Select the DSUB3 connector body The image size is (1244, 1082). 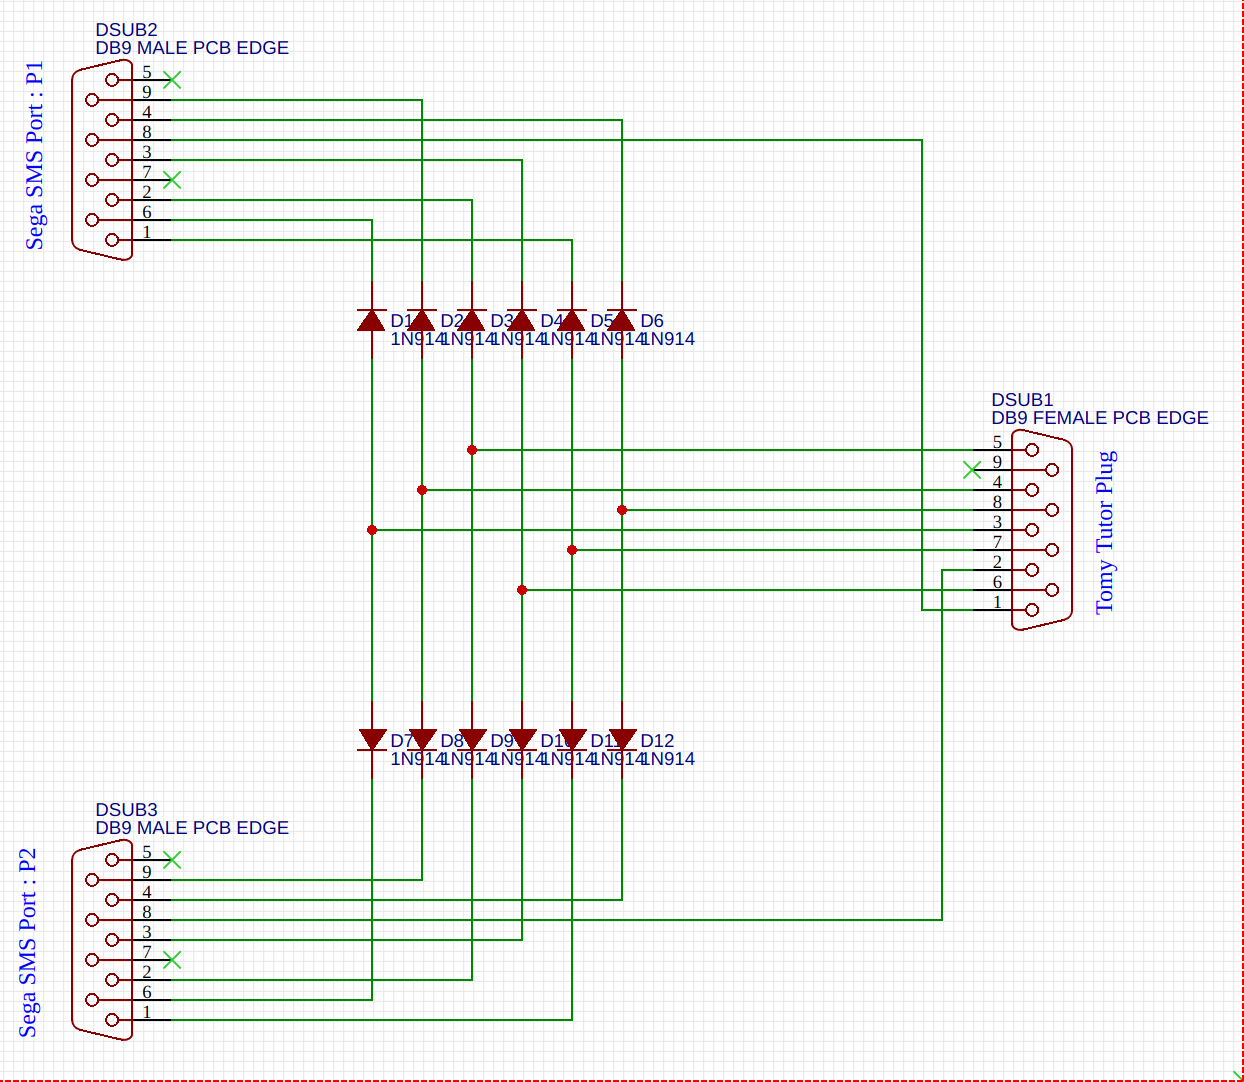pyautogui.click(x=102, y=940)
